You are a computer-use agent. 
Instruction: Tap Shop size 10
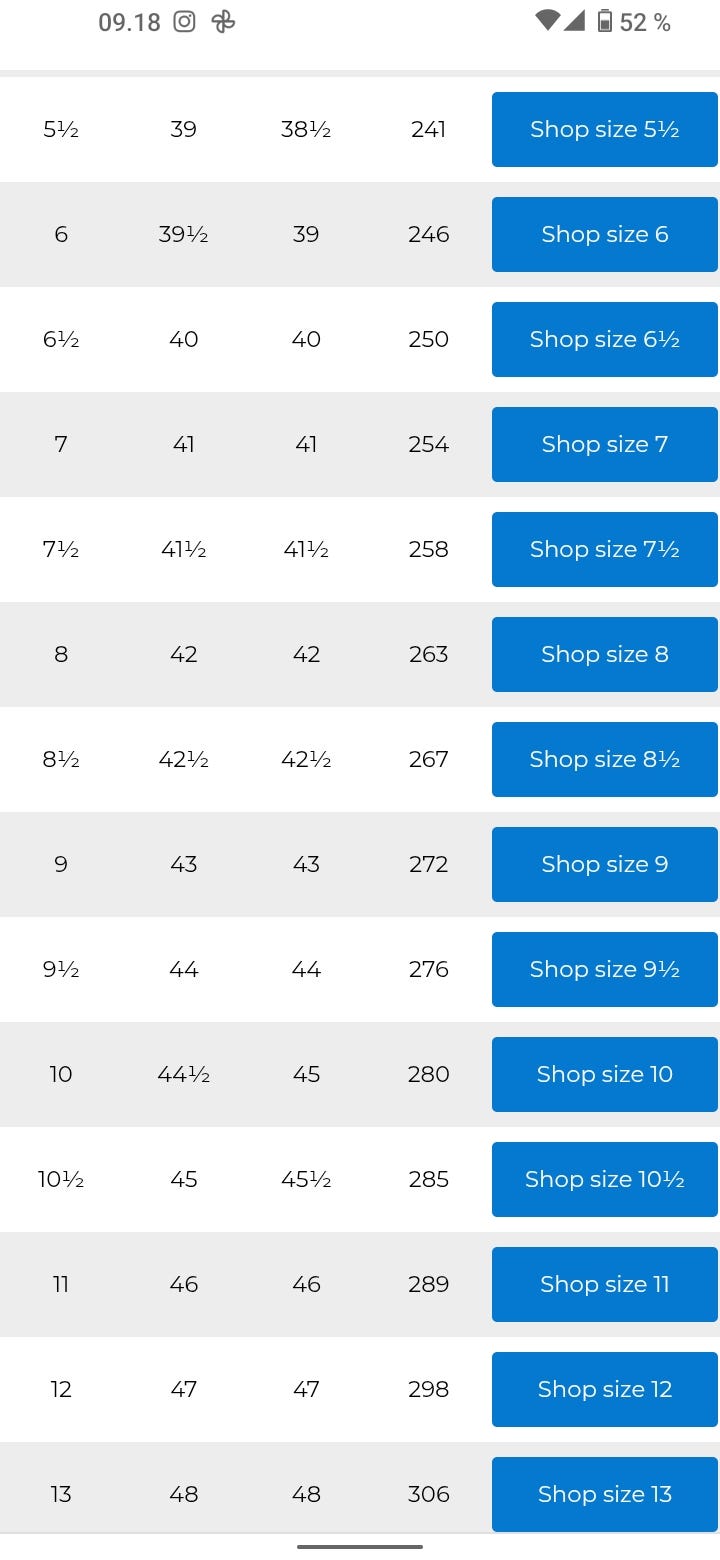coord(604,1074)
